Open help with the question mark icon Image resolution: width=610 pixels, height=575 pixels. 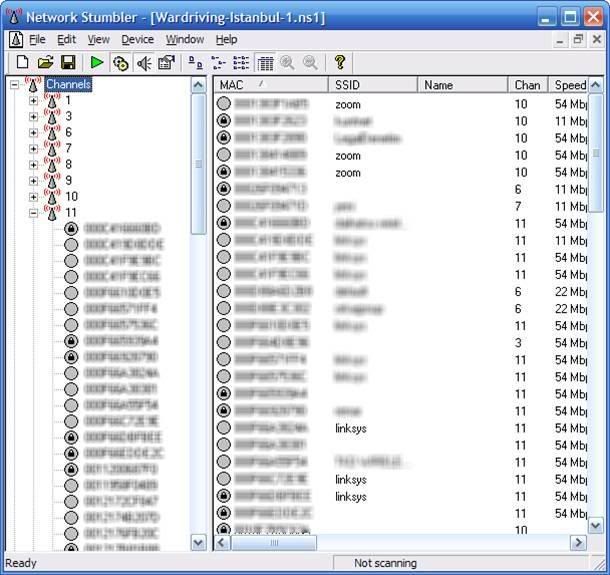[340, 62]
